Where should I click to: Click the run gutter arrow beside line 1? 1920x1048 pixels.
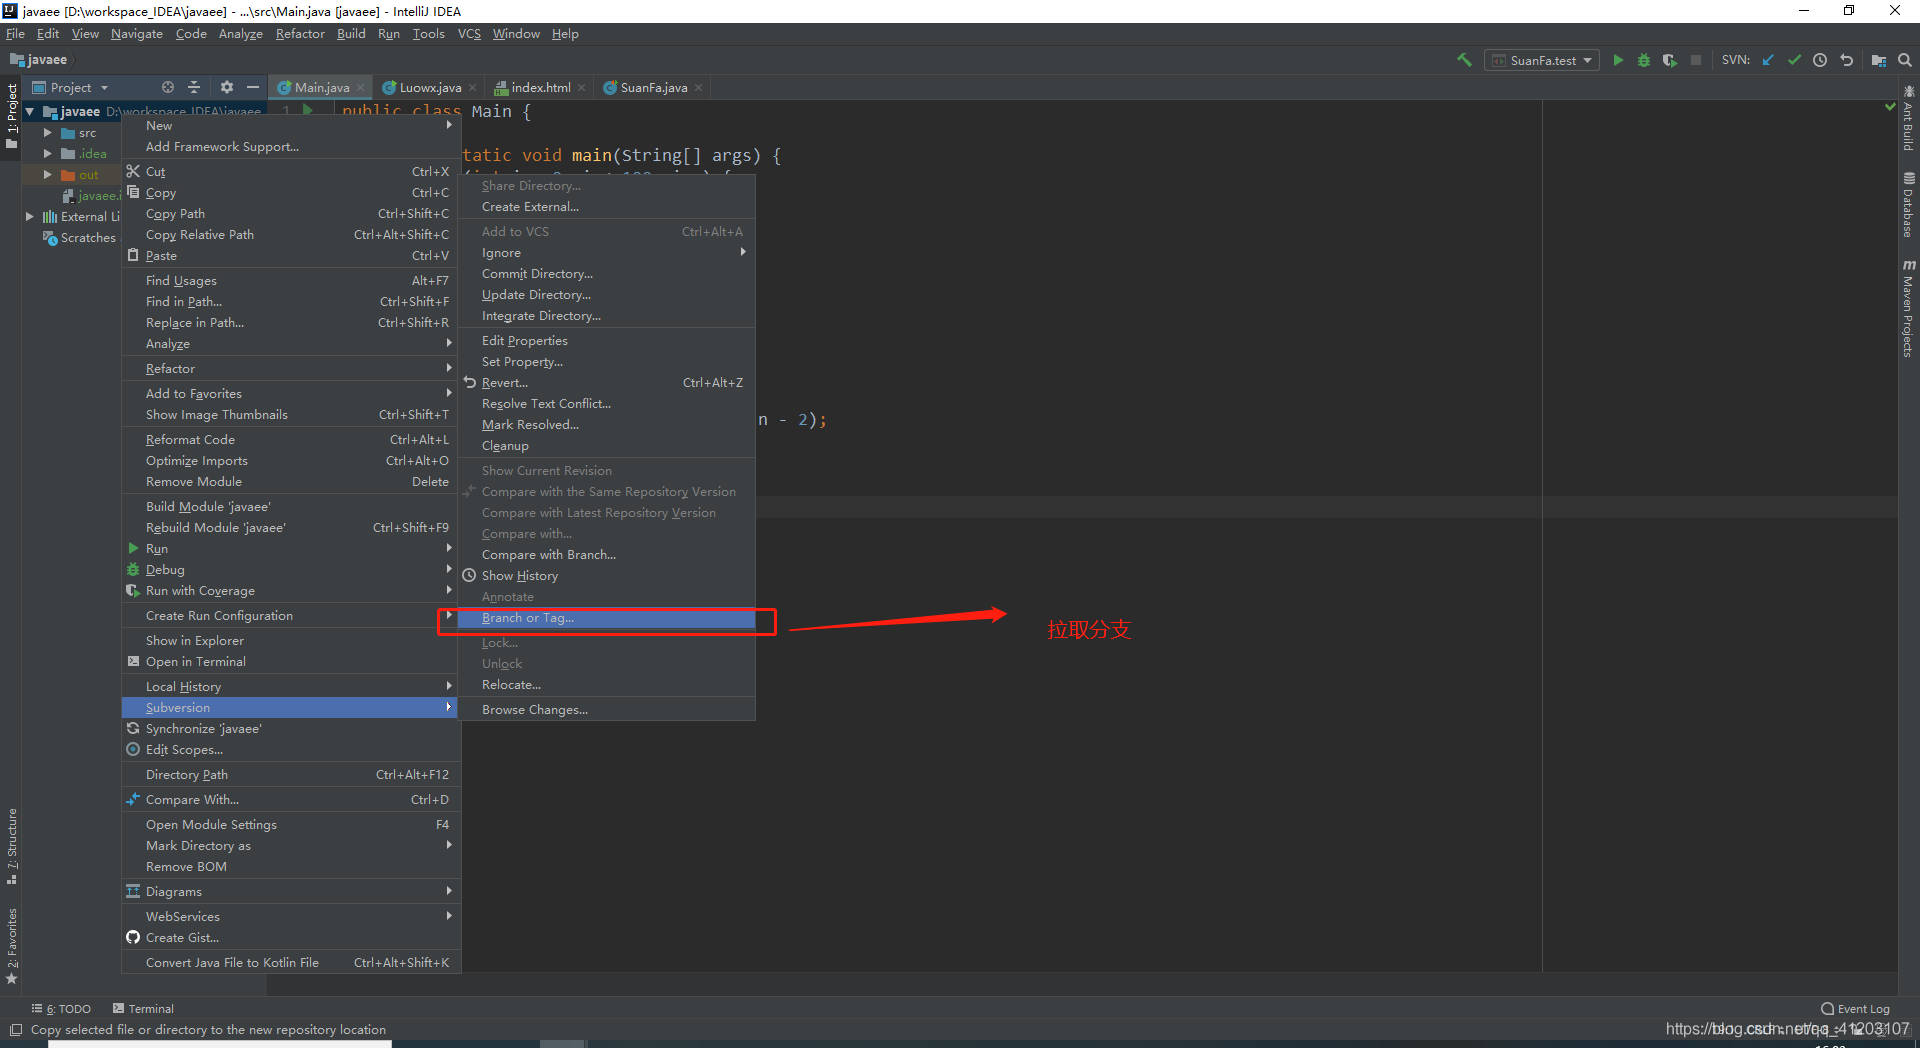pos(308,111)
